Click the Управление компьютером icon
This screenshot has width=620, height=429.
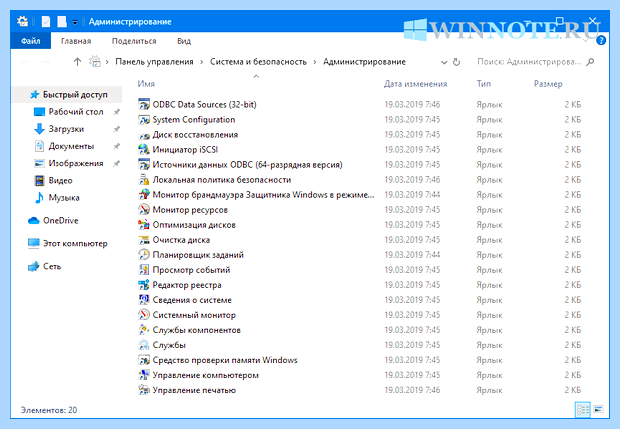pyautogui.click(x=144, y=375)
